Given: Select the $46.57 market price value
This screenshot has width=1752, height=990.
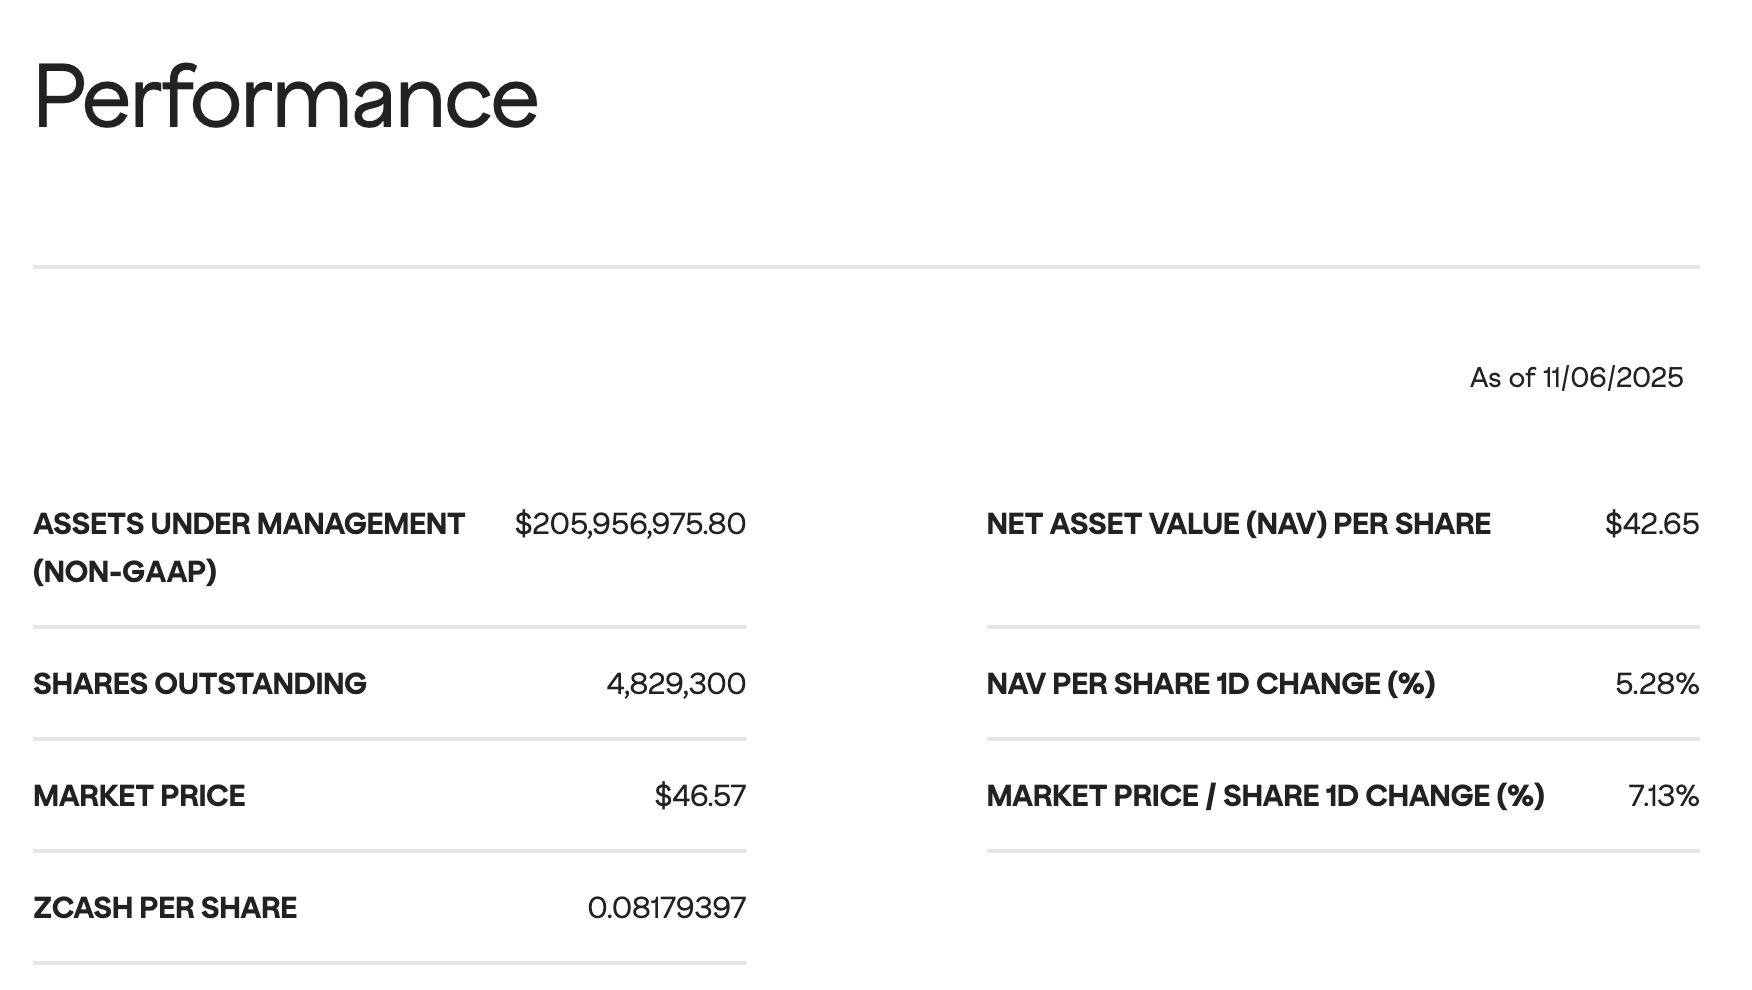Looking at the screenshot, I should 700,796.
